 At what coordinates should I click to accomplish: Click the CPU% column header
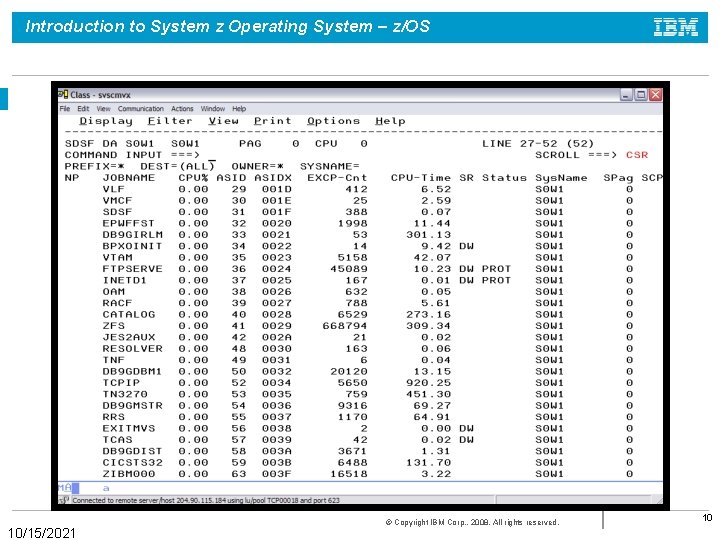(193, 178)
